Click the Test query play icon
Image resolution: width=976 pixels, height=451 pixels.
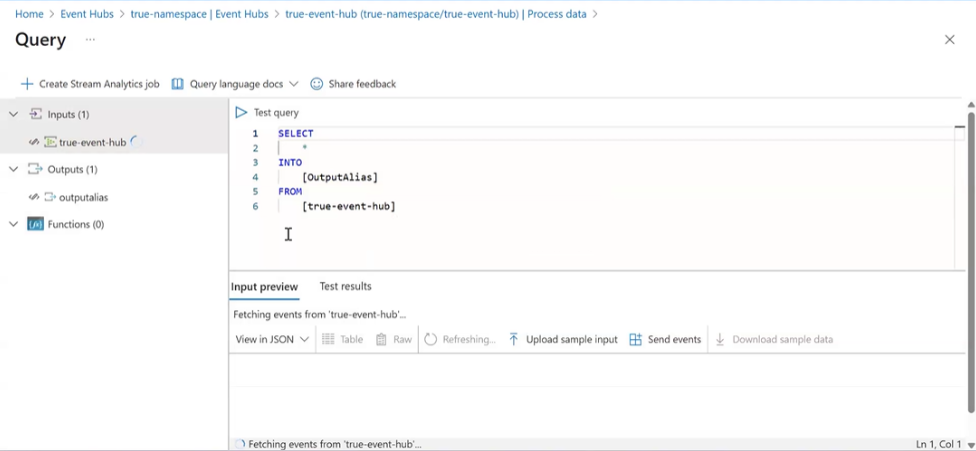241,113
